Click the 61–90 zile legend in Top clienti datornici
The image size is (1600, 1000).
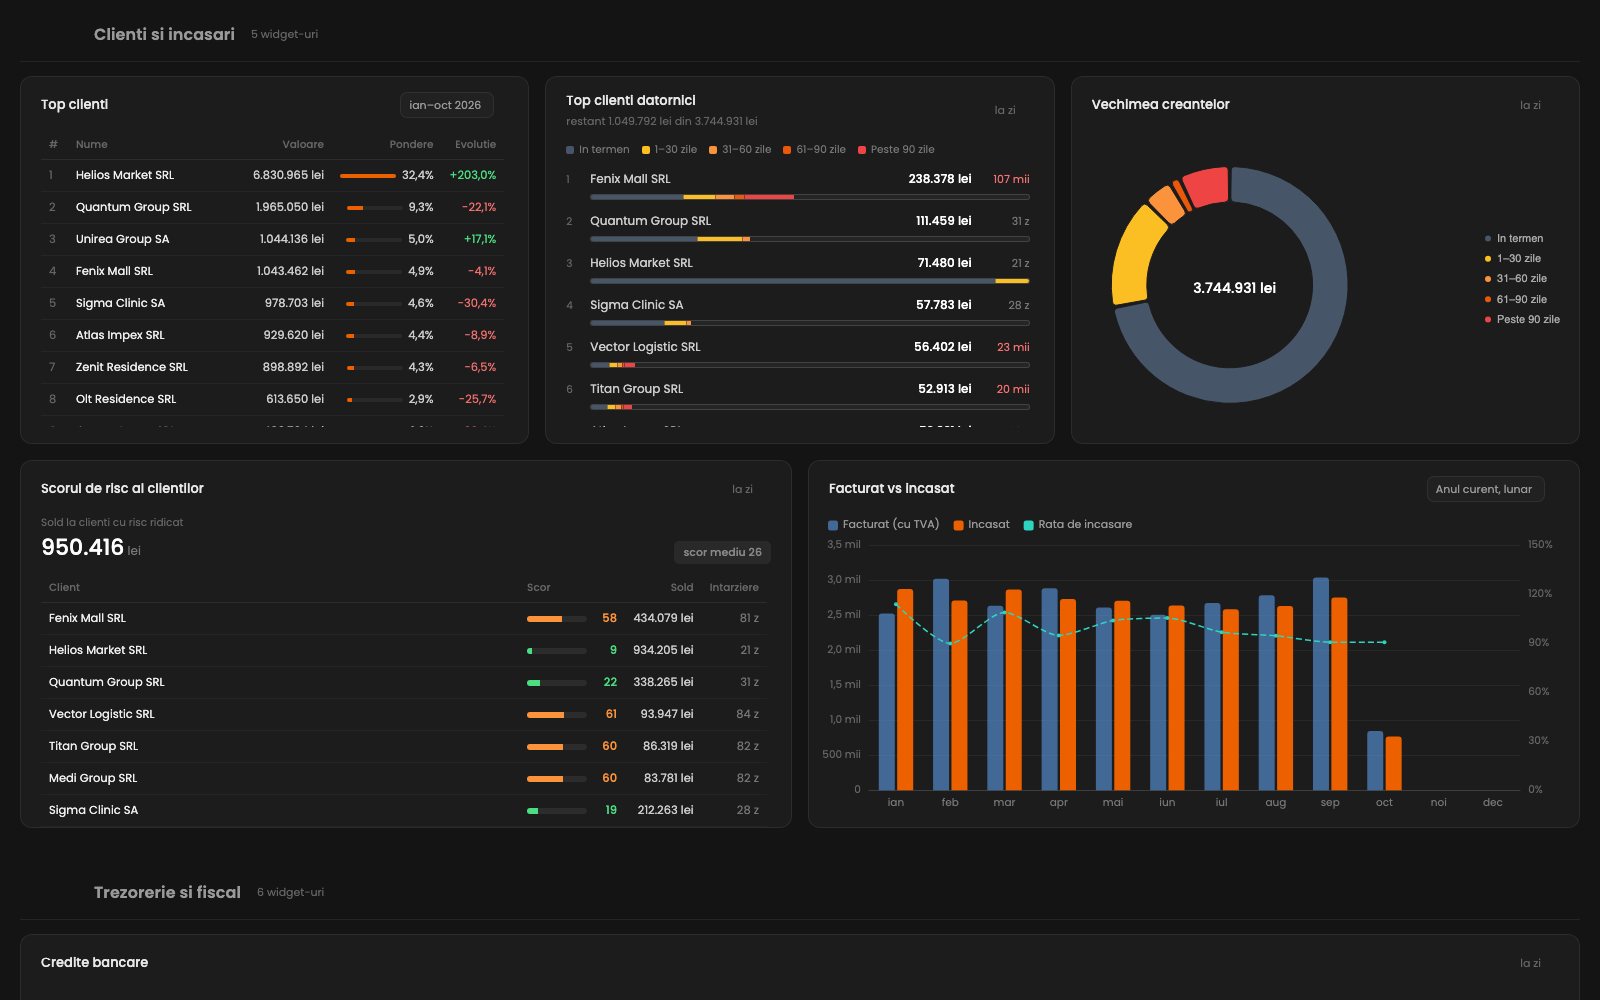point(814,150)
